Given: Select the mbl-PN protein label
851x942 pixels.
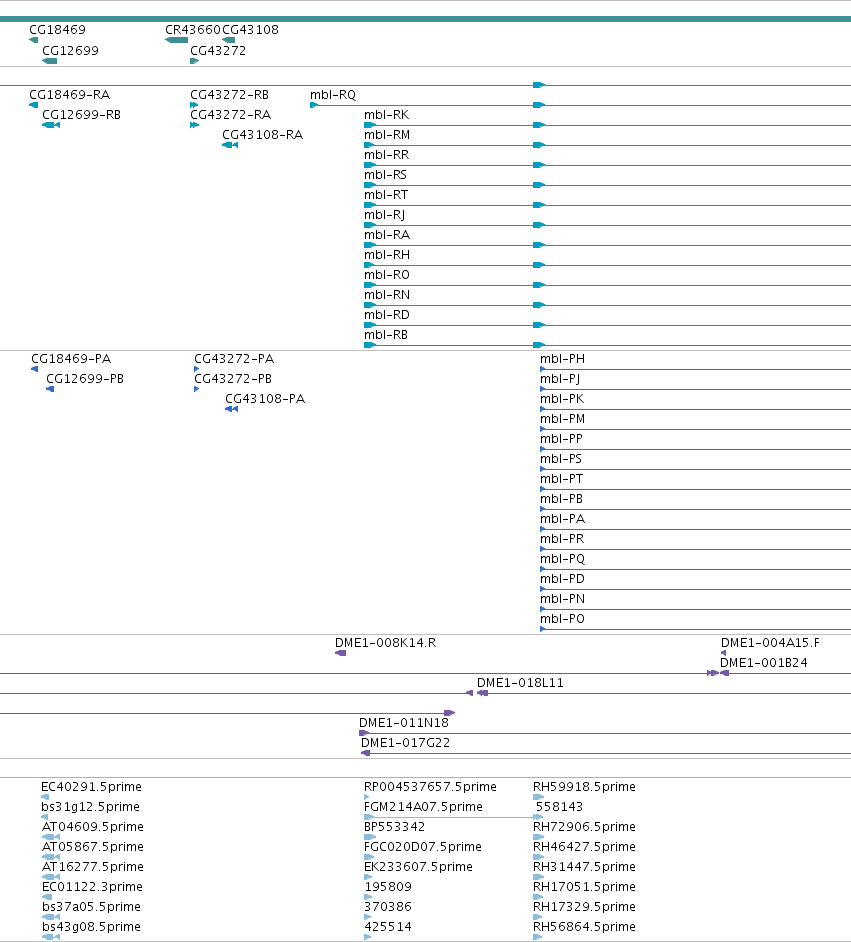Looking at the screenshot, I should (562, 599).
